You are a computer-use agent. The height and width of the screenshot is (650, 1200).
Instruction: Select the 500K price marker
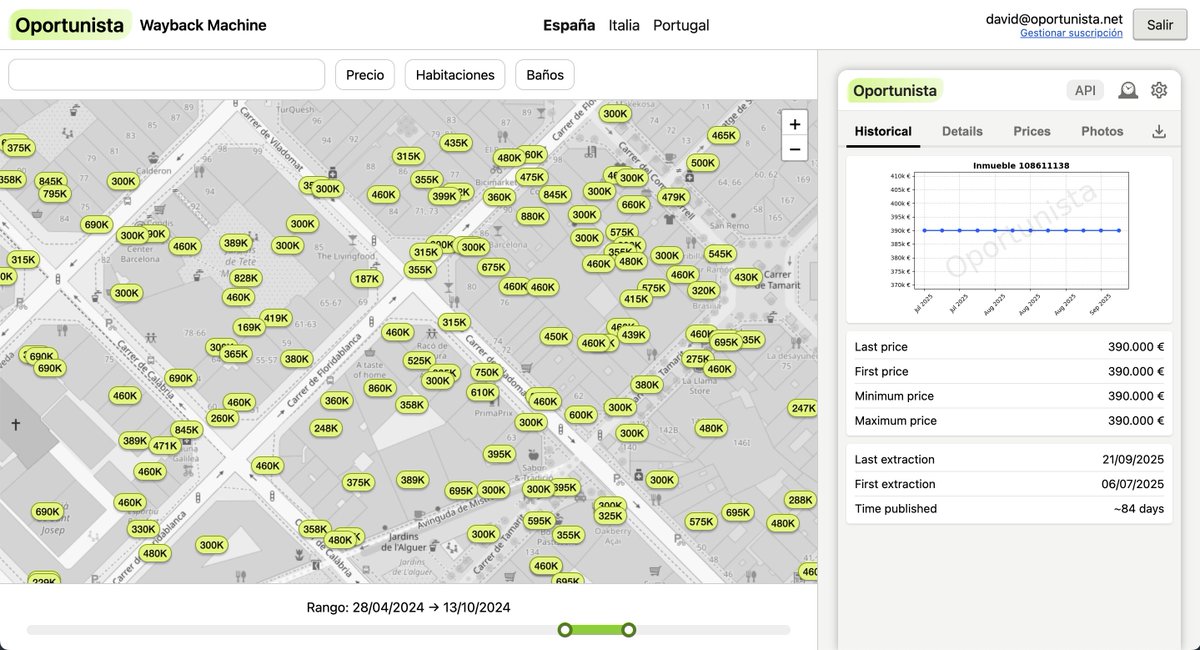(x=703, y=163)
